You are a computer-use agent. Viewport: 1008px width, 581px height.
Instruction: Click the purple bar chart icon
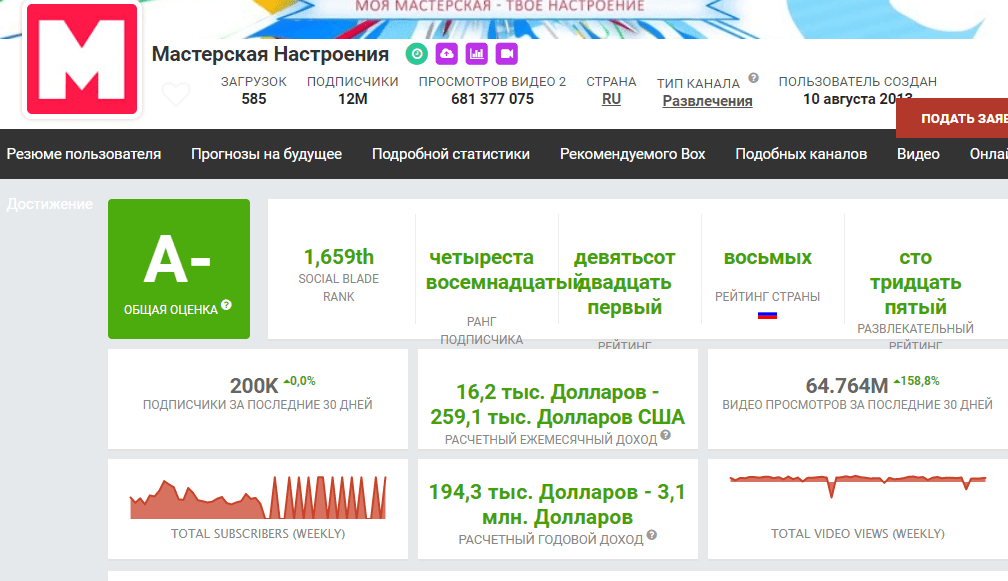477,54
